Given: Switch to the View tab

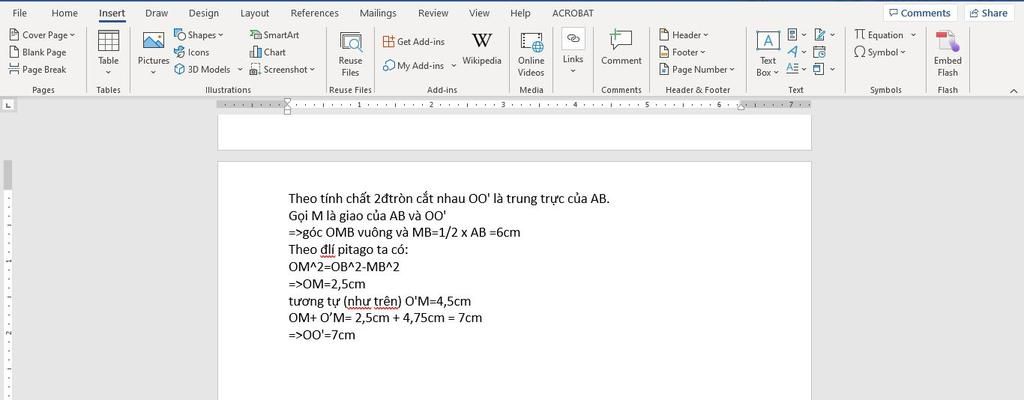Looking at the screenshot, I should 479,13.
